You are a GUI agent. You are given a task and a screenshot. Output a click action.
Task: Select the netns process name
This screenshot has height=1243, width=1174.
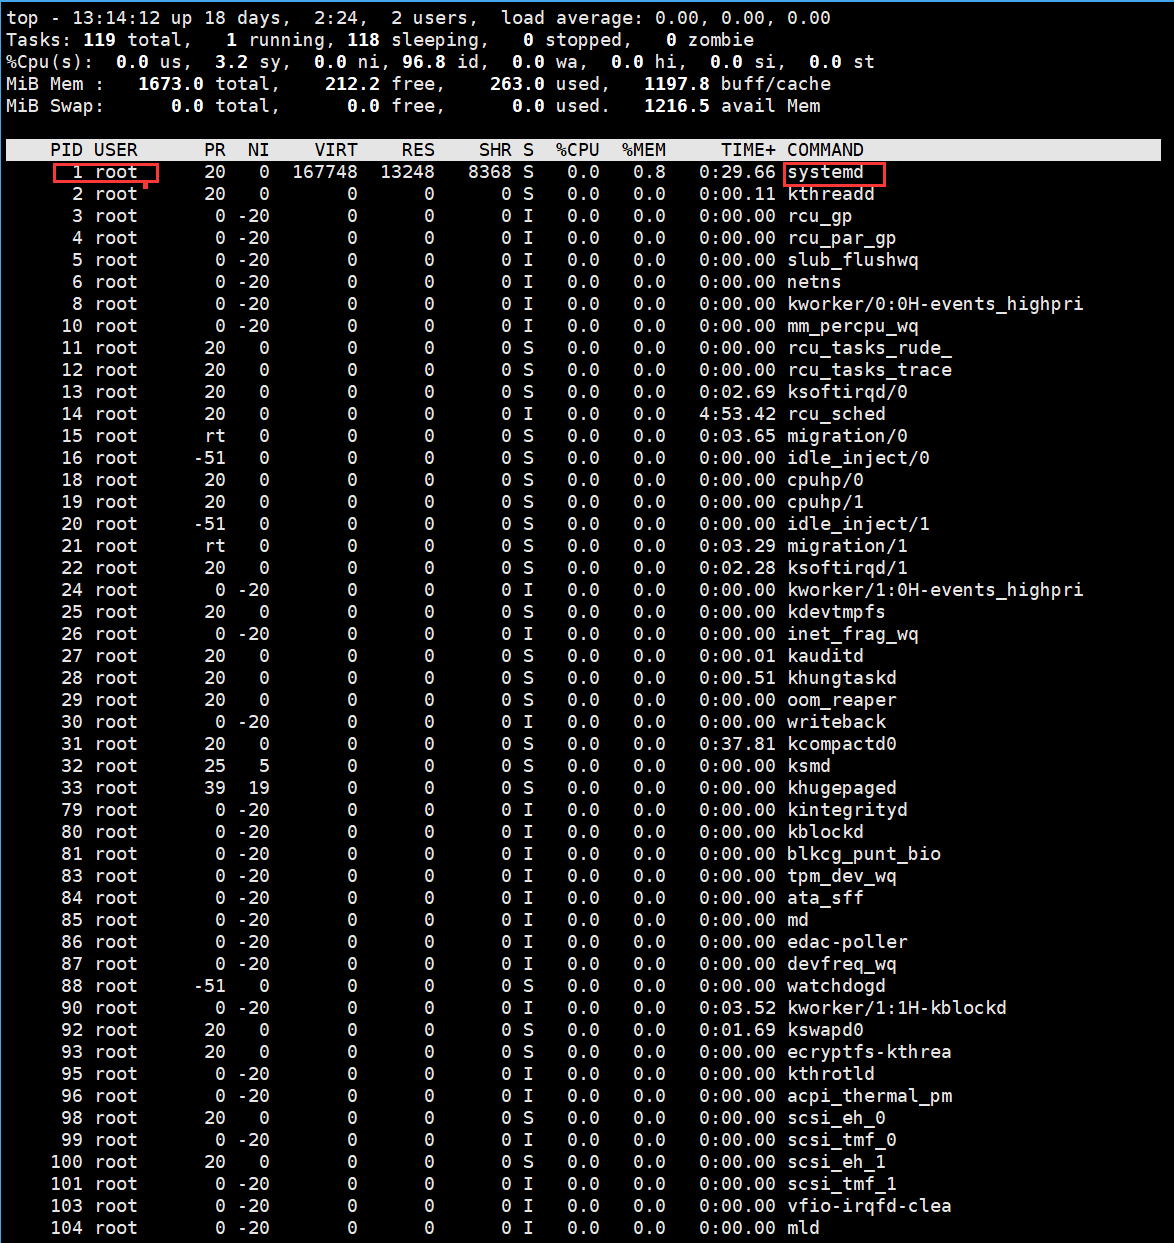(814, 282)
